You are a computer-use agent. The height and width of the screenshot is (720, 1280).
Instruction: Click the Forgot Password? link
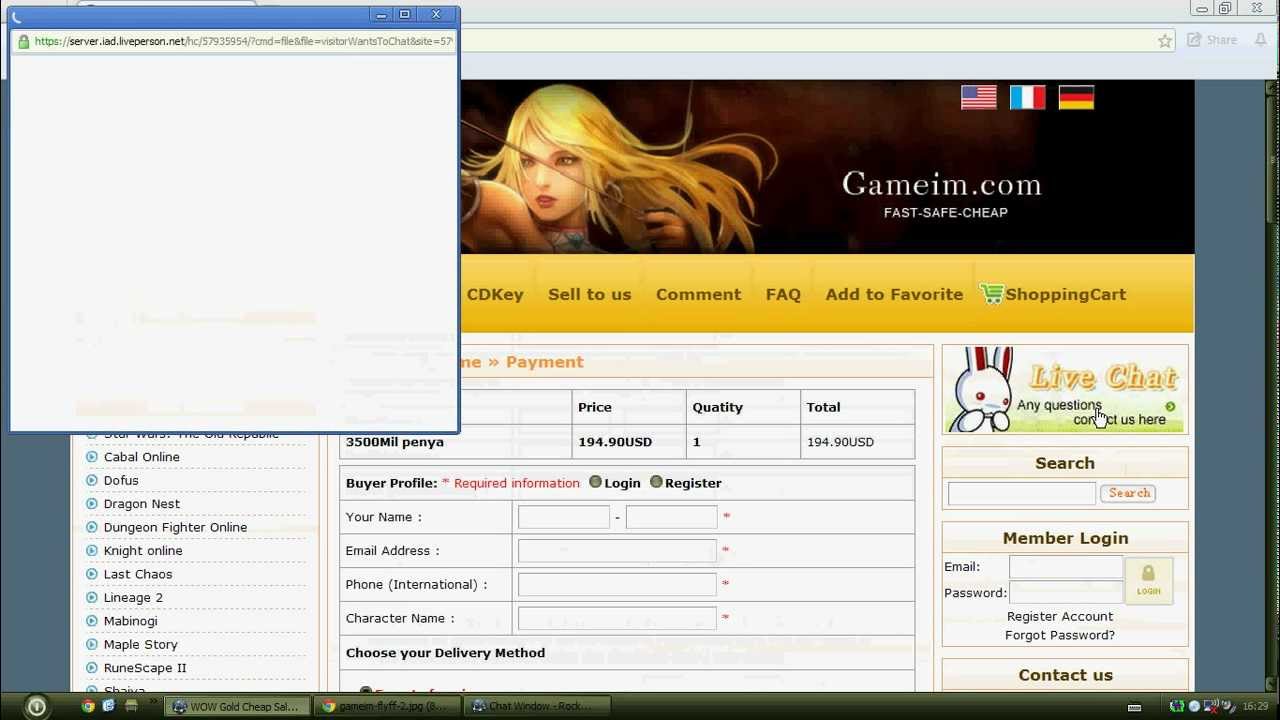[x=1059, y=635]
